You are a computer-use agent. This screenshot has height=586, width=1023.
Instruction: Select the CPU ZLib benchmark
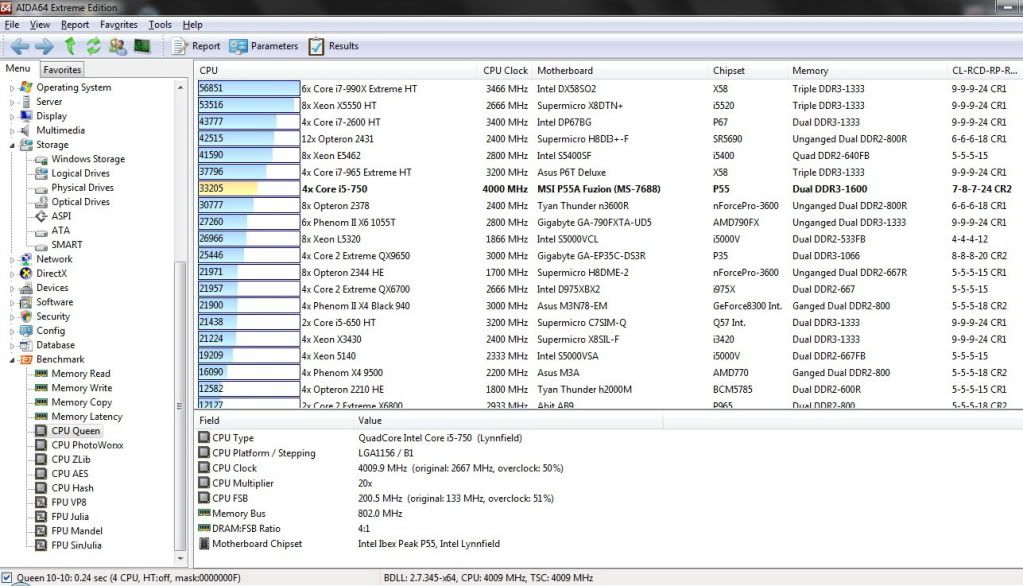pyautogui.click(x=71, y=459)
